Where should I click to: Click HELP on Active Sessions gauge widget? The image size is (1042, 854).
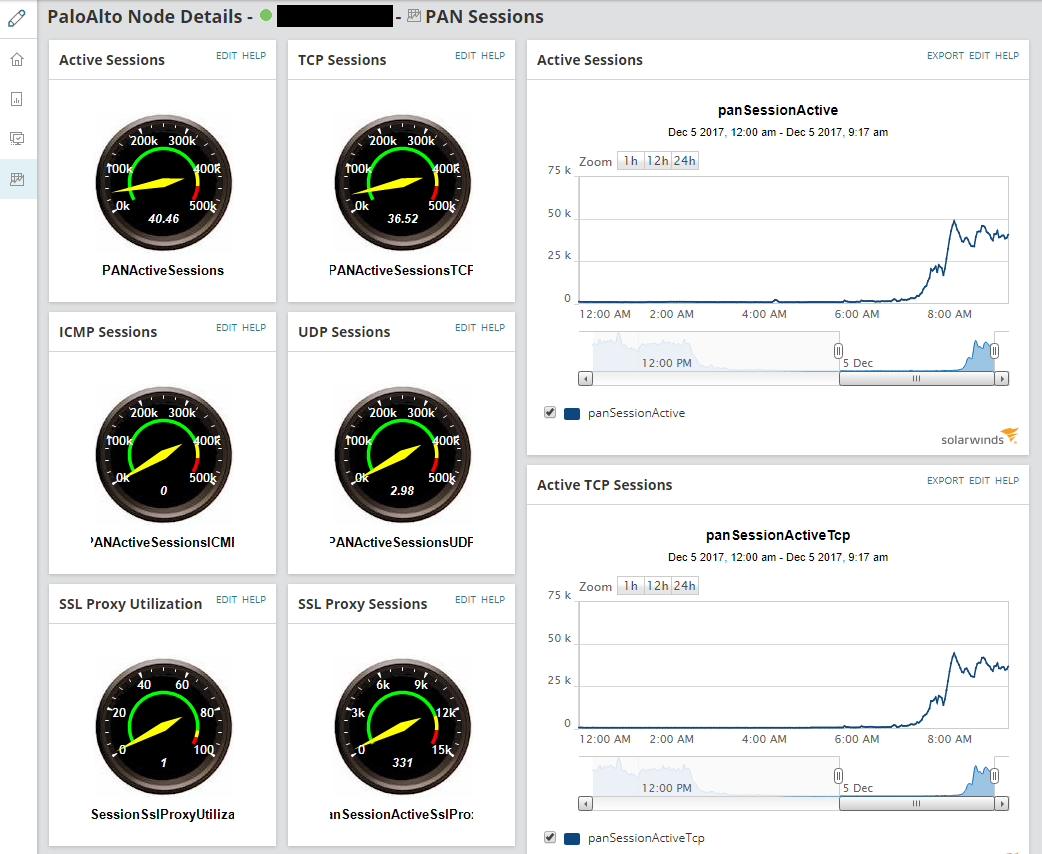(x=254, y=56)
